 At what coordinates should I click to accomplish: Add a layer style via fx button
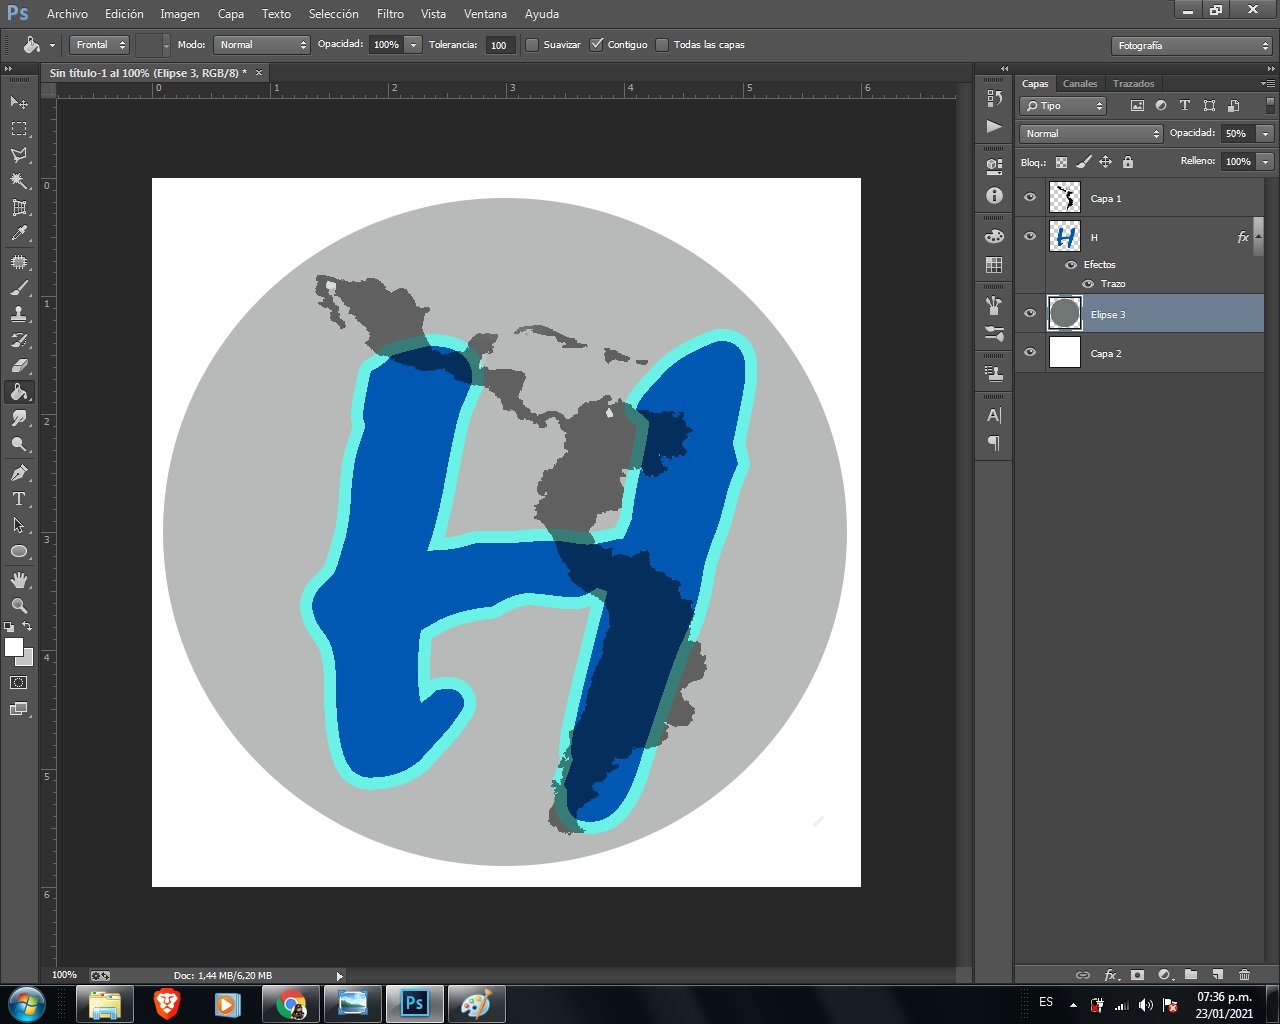tap(1110, 975)
